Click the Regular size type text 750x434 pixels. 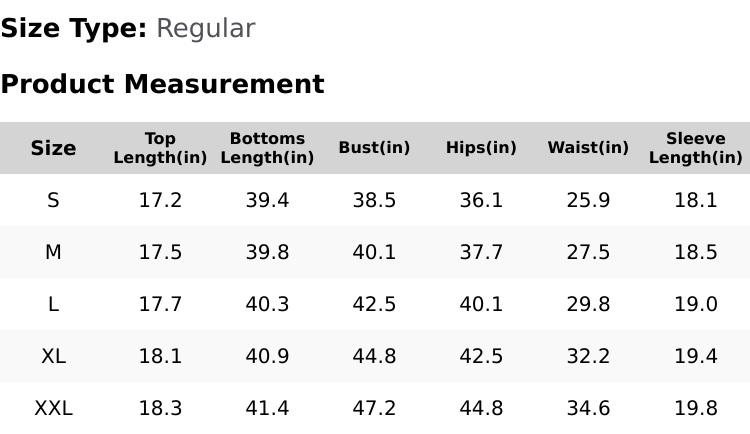coord(205,29)
